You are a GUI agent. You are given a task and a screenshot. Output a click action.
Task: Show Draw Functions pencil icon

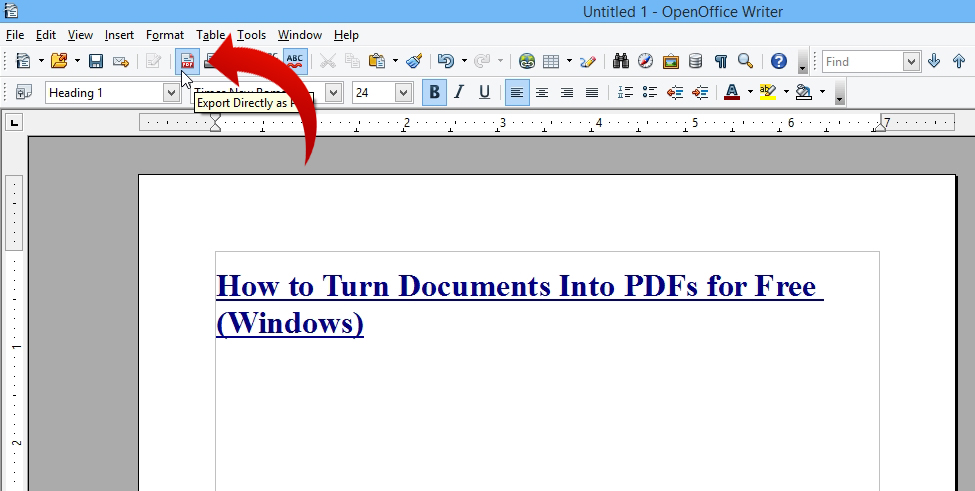coord(588,61)
